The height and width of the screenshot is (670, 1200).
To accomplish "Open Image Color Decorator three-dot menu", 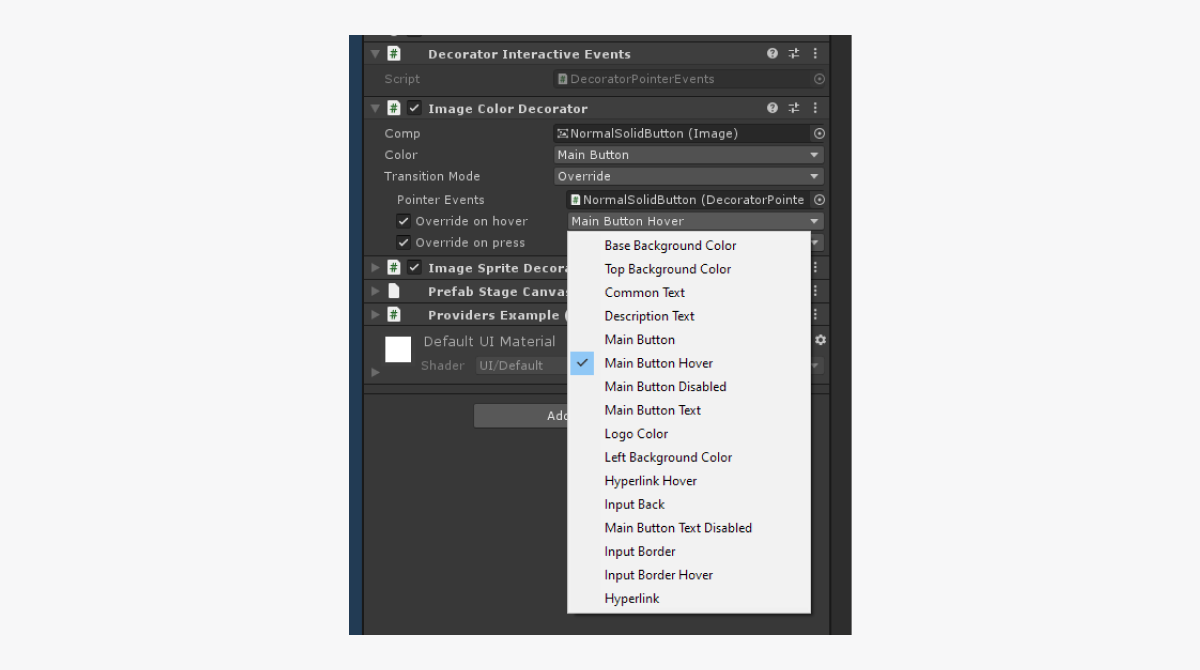I will (x=815, y=108).
